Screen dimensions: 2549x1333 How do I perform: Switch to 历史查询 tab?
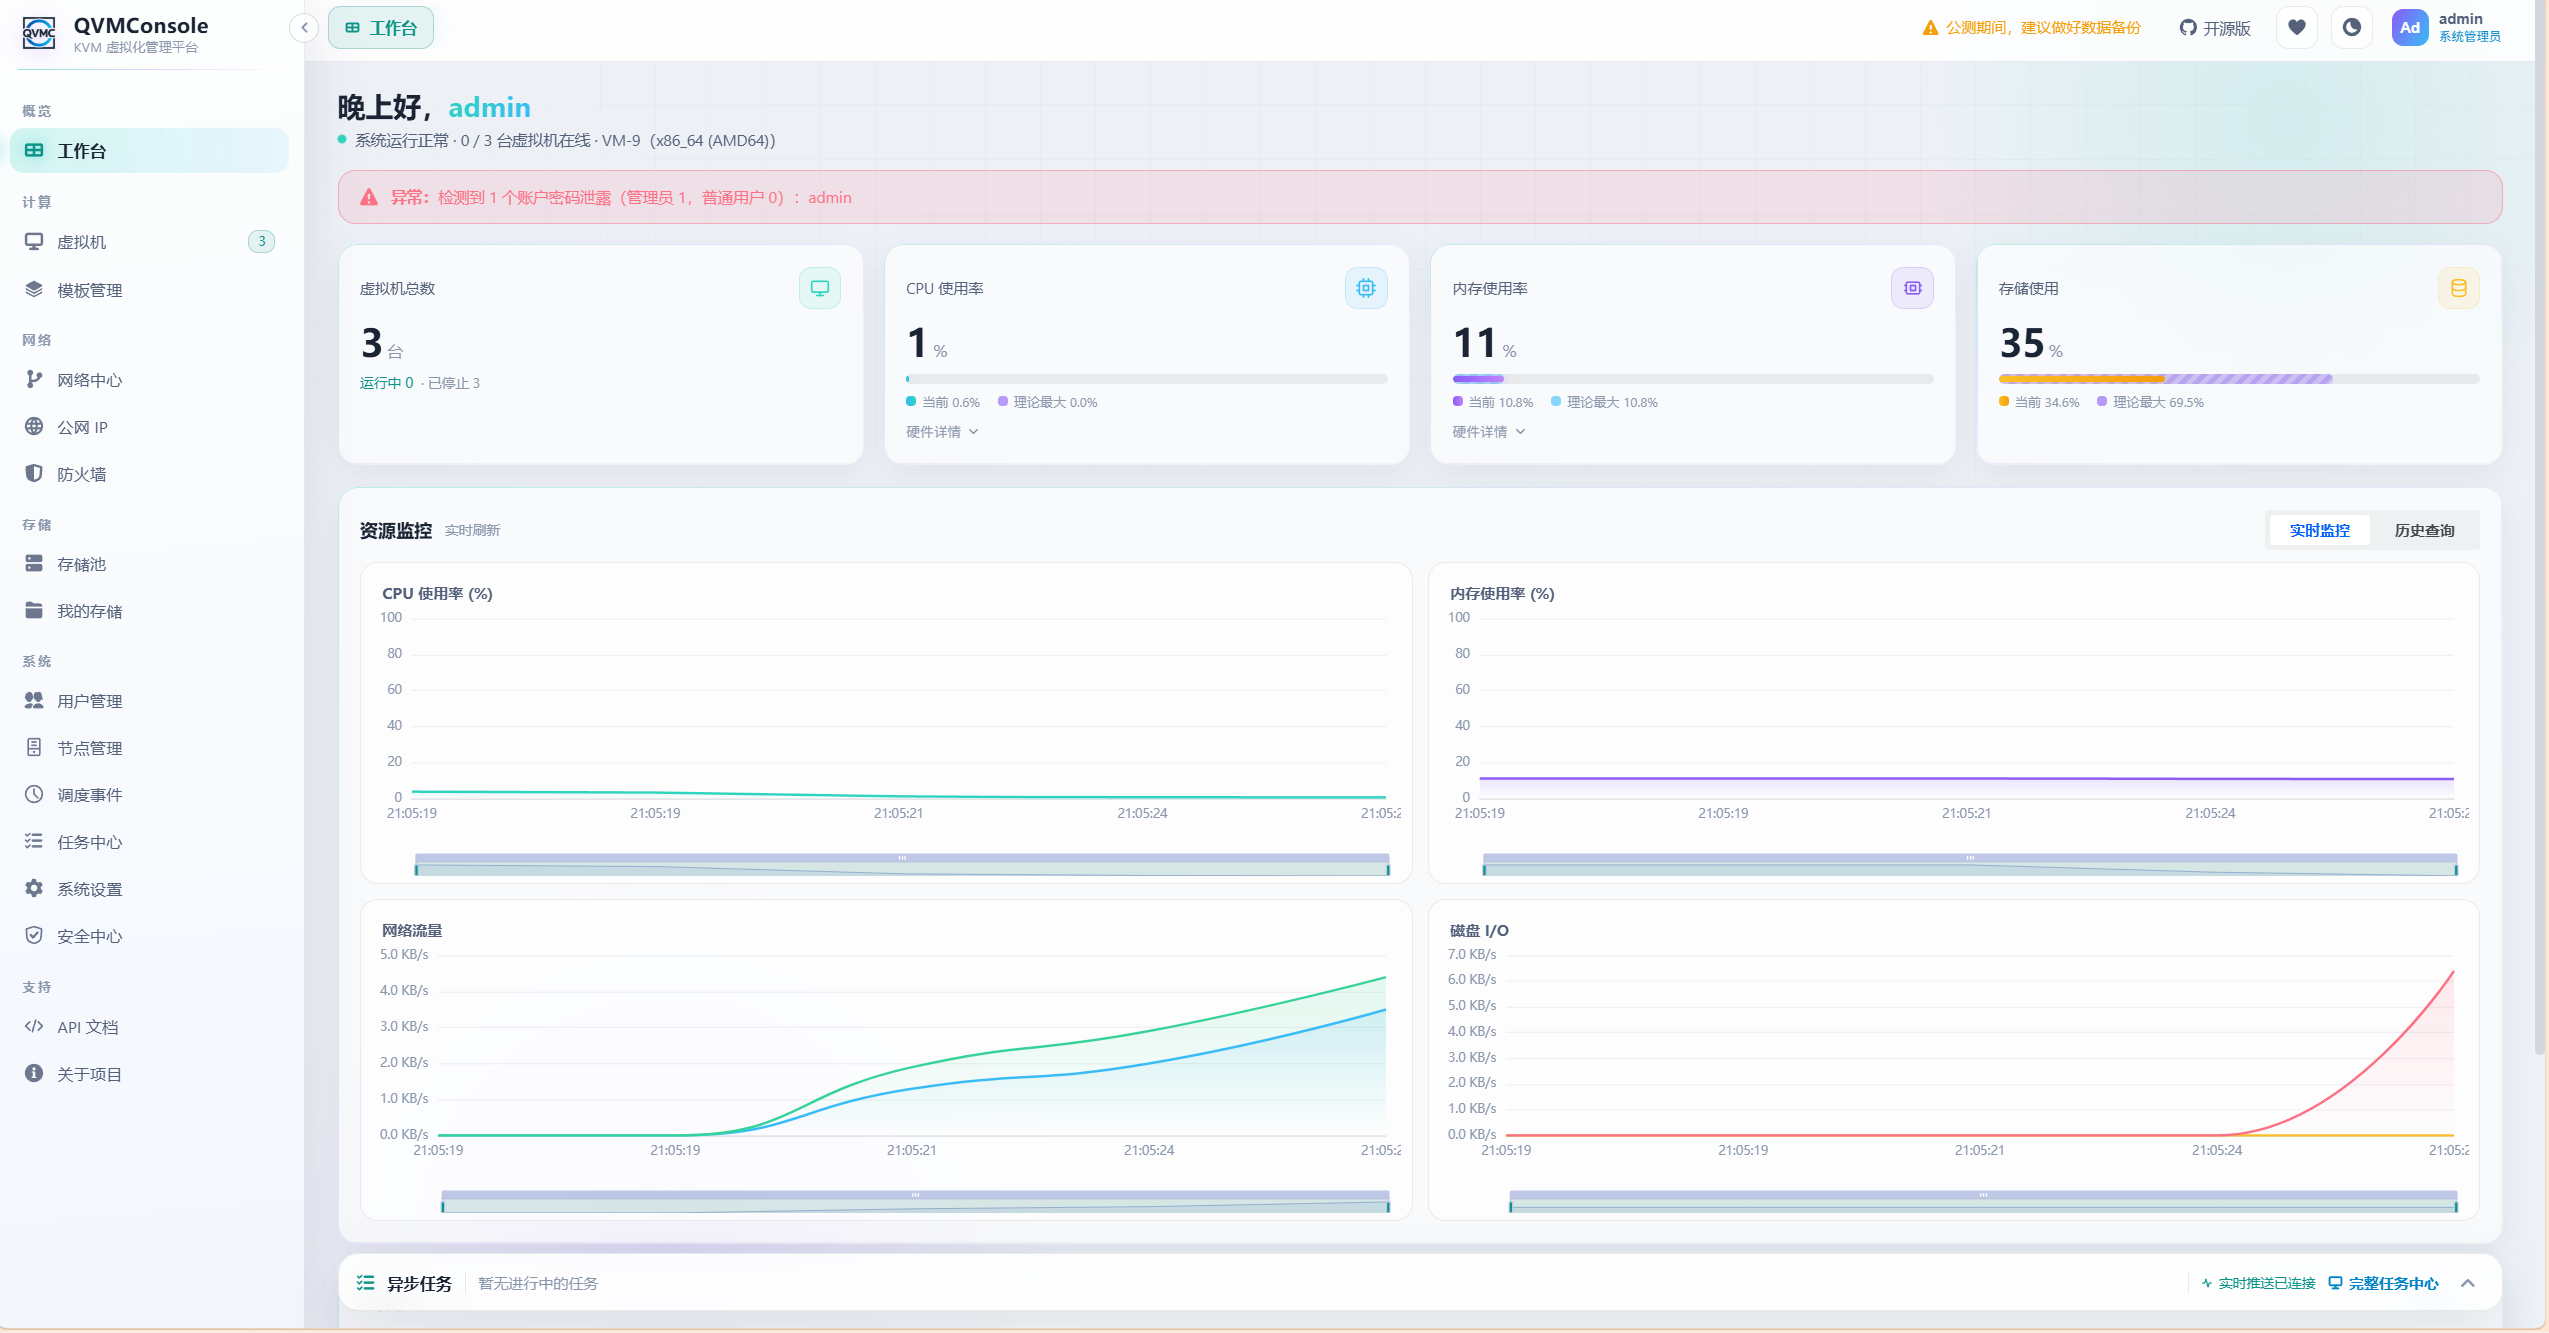point(2424,531)
